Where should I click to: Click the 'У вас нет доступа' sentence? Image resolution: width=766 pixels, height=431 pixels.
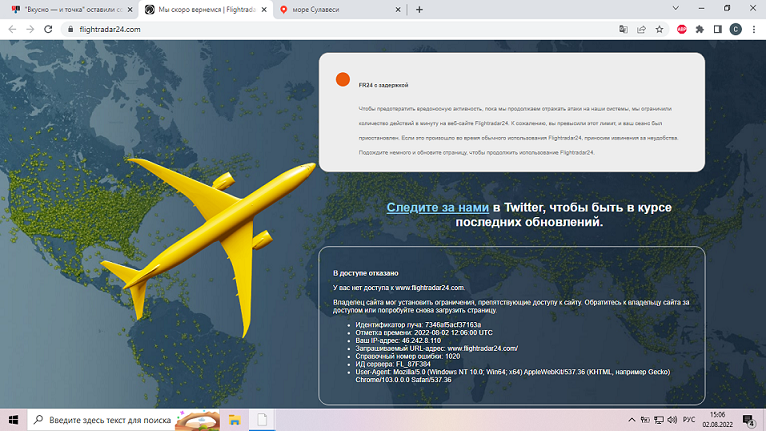(x=399, y=288)
